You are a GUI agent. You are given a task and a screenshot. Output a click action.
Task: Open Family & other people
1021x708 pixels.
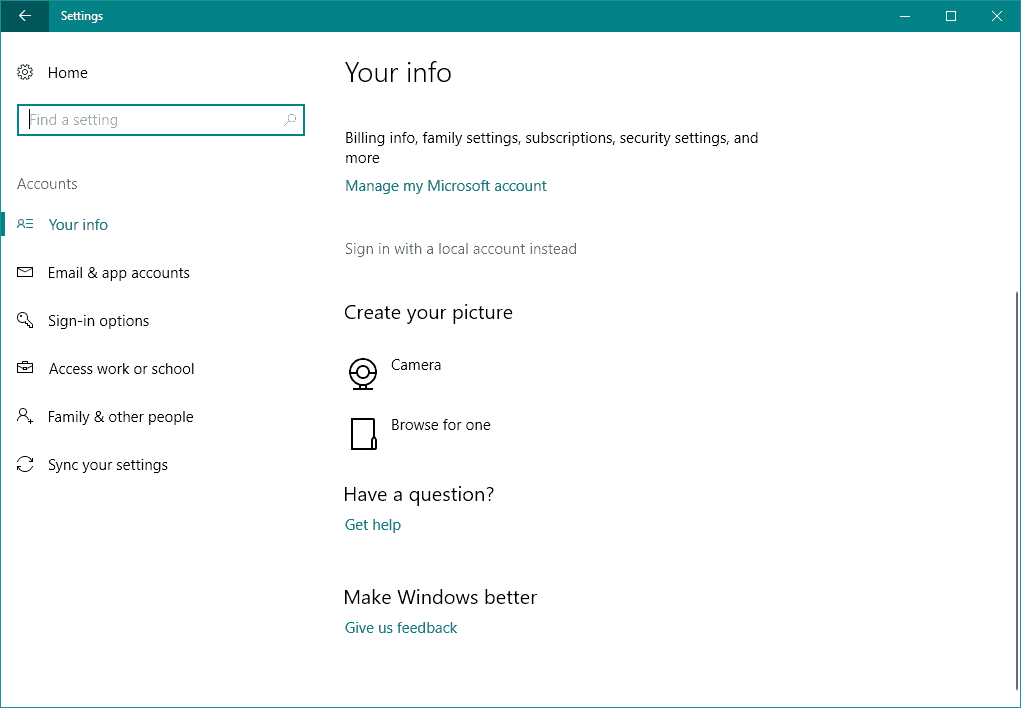click(120, 417)
